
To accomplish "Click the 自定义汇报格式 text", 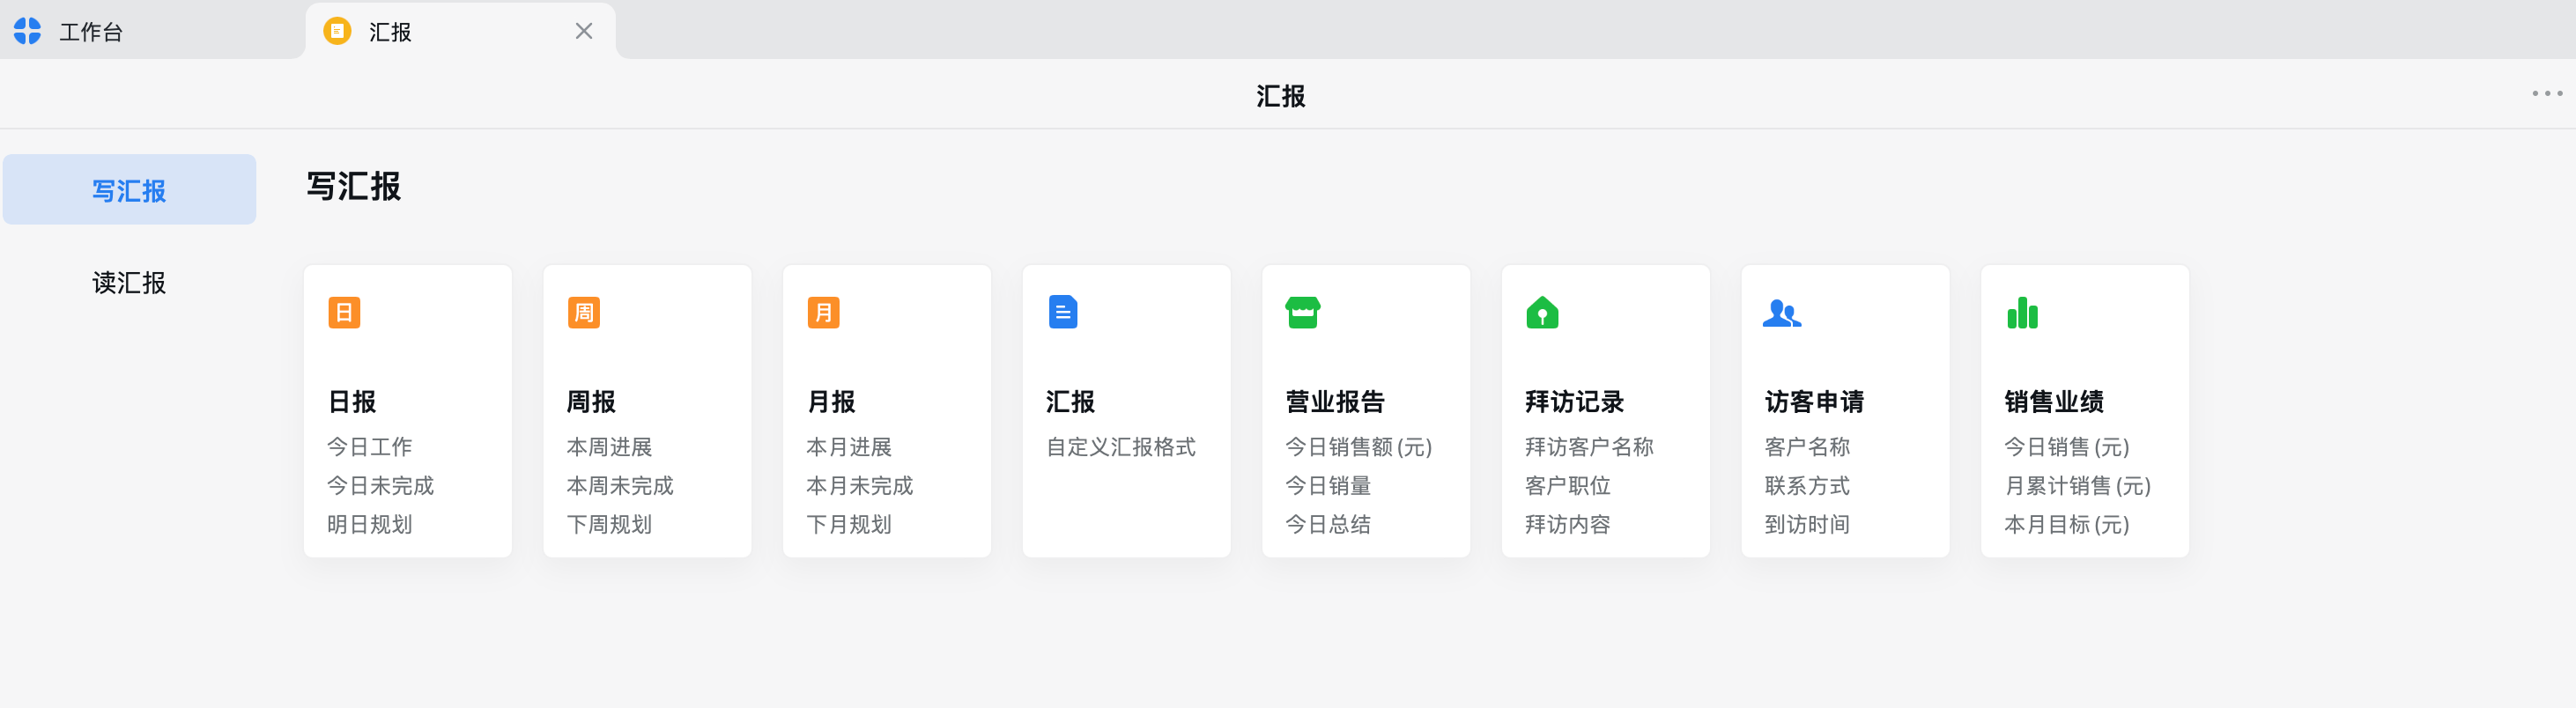I will coord(1121,446).
